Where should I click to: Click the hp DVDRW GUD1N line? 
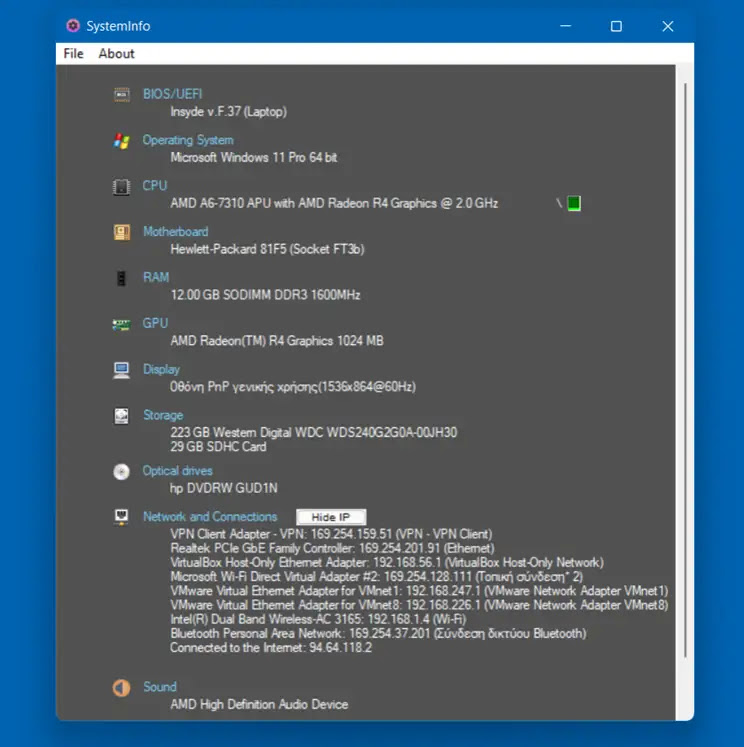(224, 488)
